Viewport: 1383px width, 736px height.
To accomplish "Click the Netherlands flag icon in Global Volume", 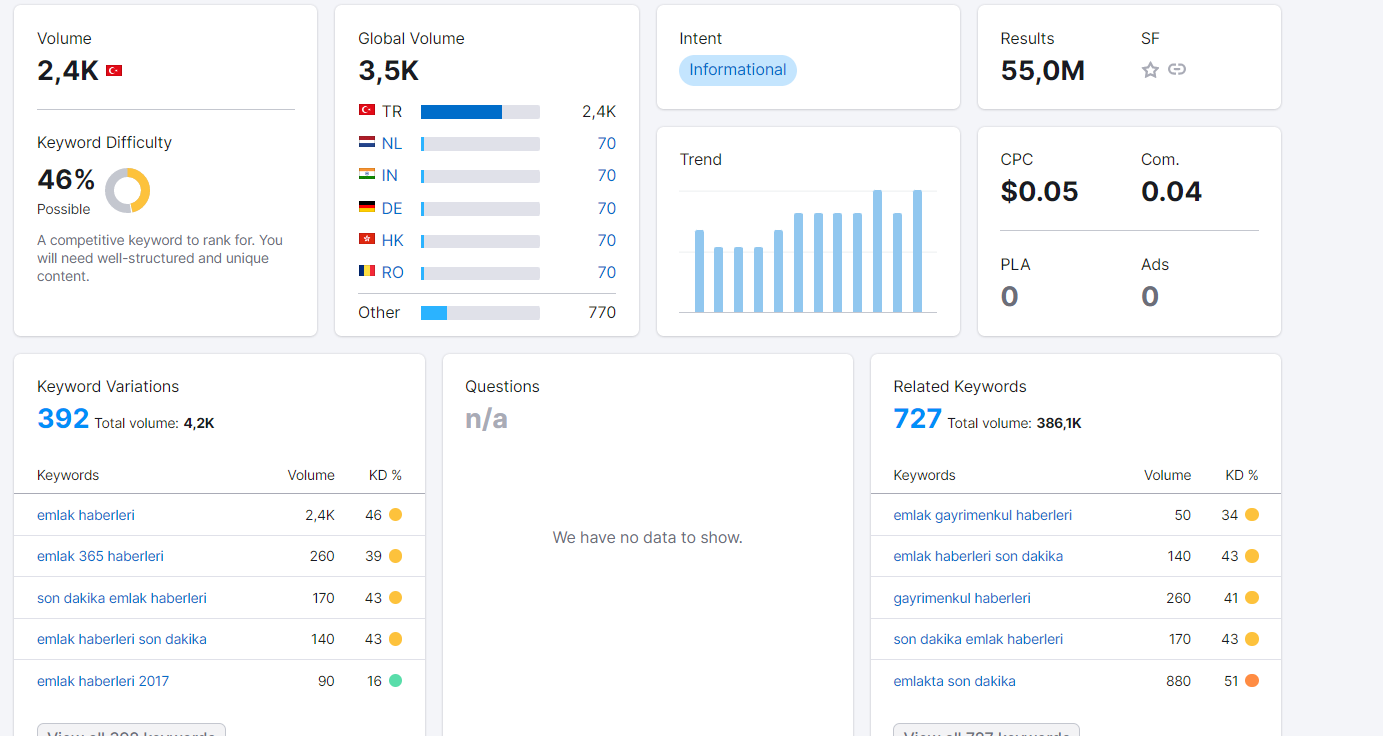I will point(367,143).
